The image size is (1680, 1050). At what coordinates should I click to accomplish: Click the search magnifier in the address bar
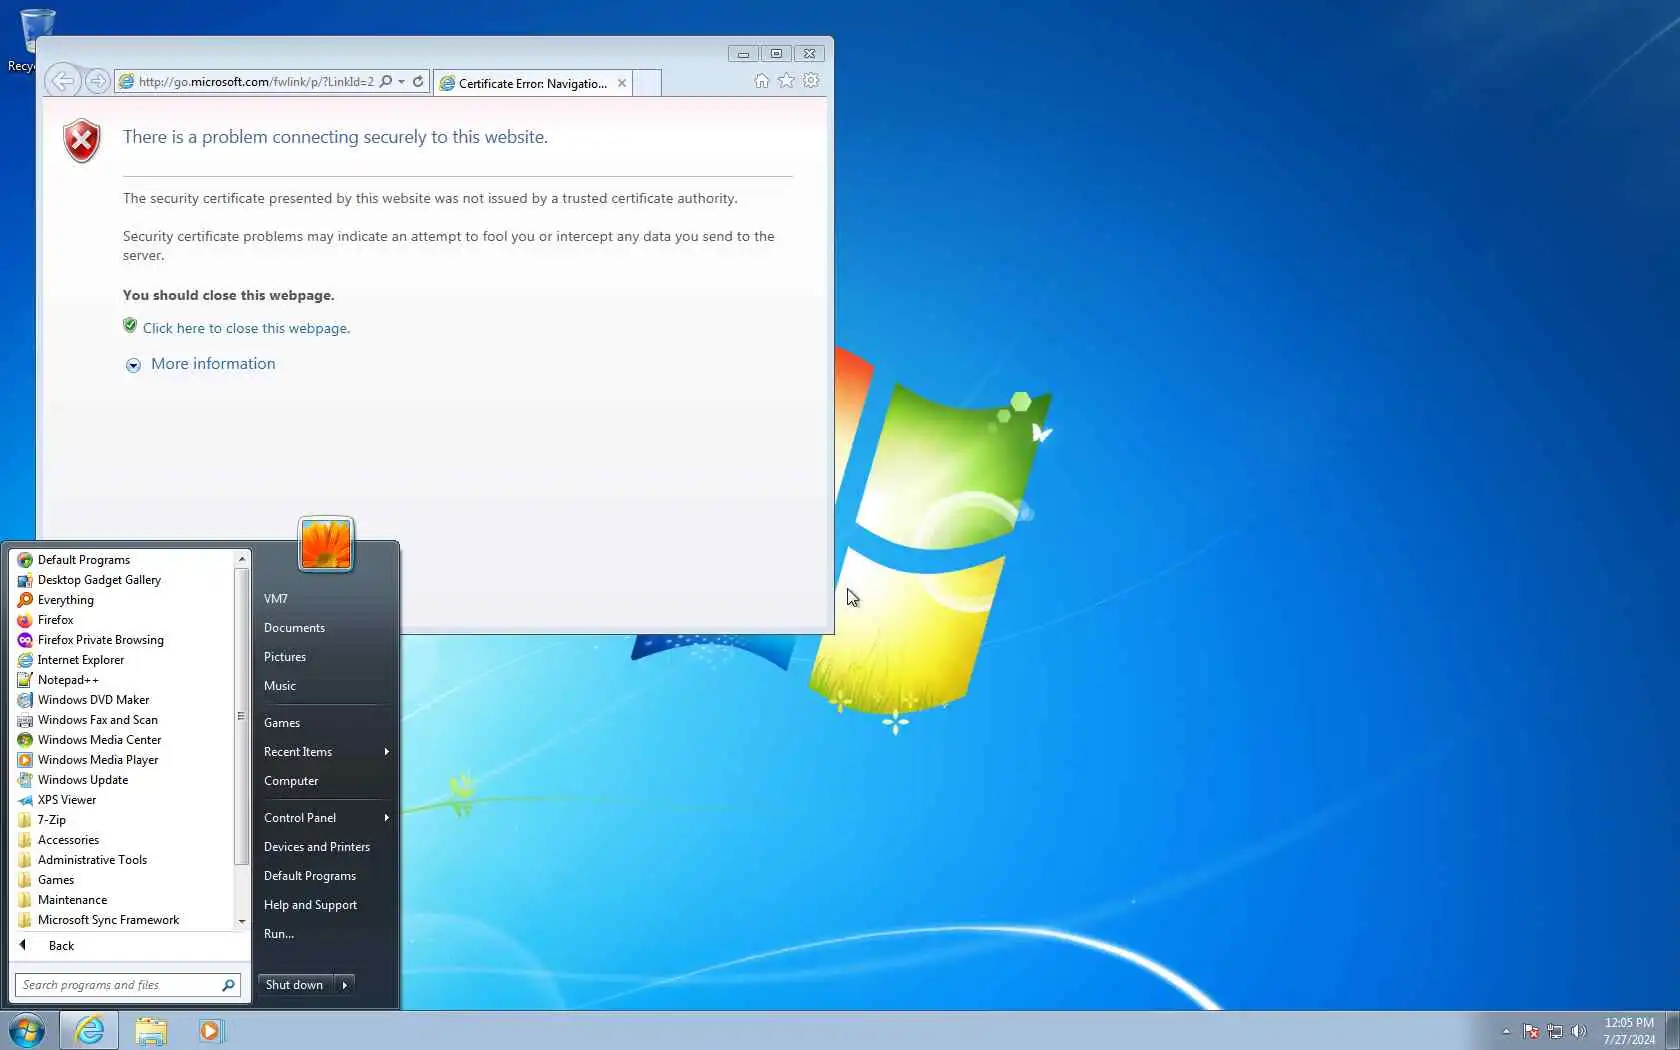point(386,82)
